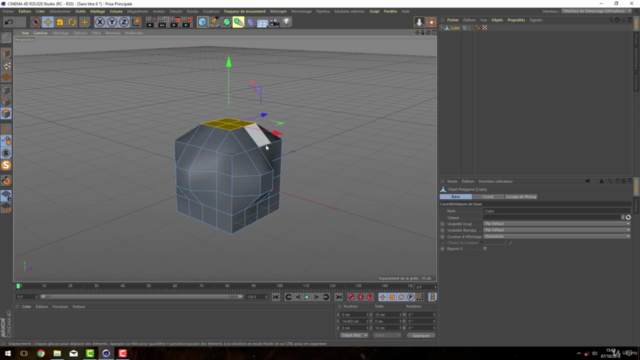Select the Cube object in object manager
This screenshot has width=640, height=360.
(455, 28)
